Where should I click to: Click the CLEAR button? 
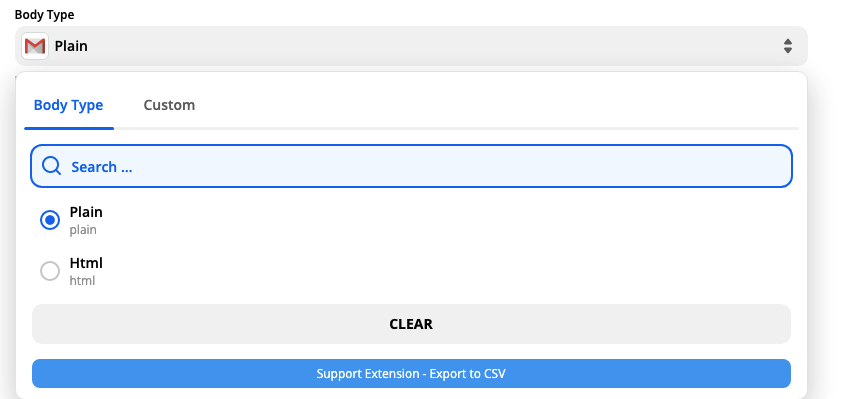coord(411,324)
